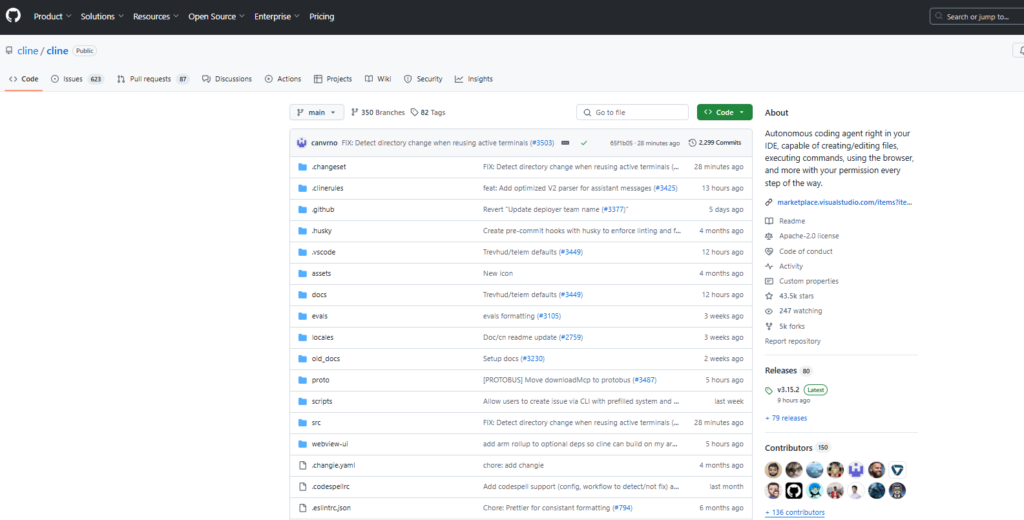The height and width of the screenshot is (520, 1024).
Task: View the 247 watching link
Action: 800,312
